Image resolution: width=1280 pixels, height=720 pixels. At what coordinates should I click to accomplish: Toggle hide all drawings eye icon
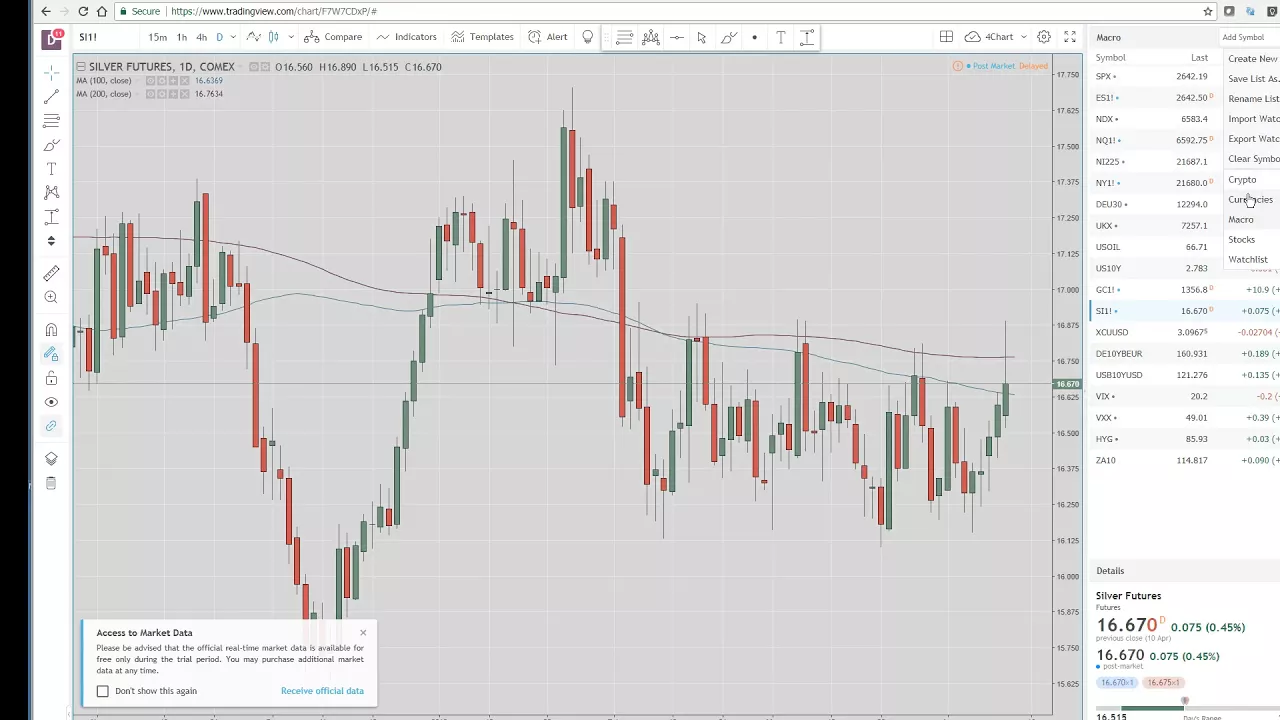51,402
